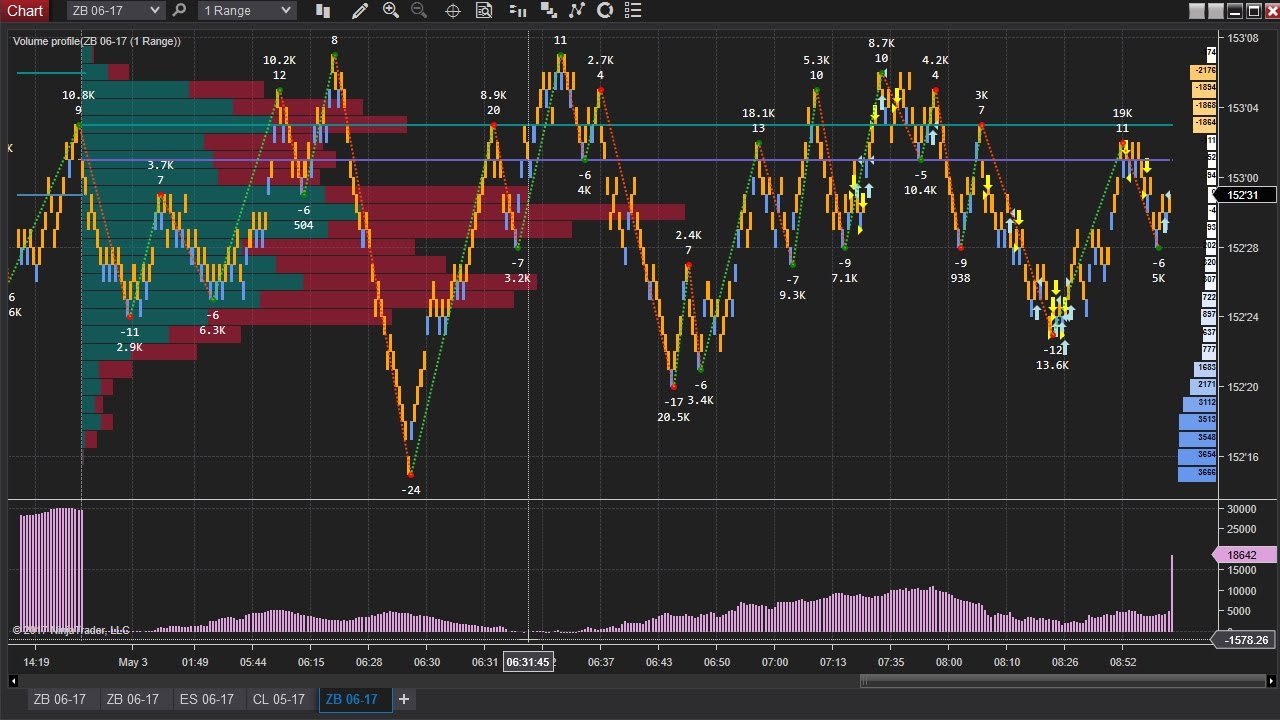Click the -2176 orange delta box
1280x720 pixels.
point(1203,71)
